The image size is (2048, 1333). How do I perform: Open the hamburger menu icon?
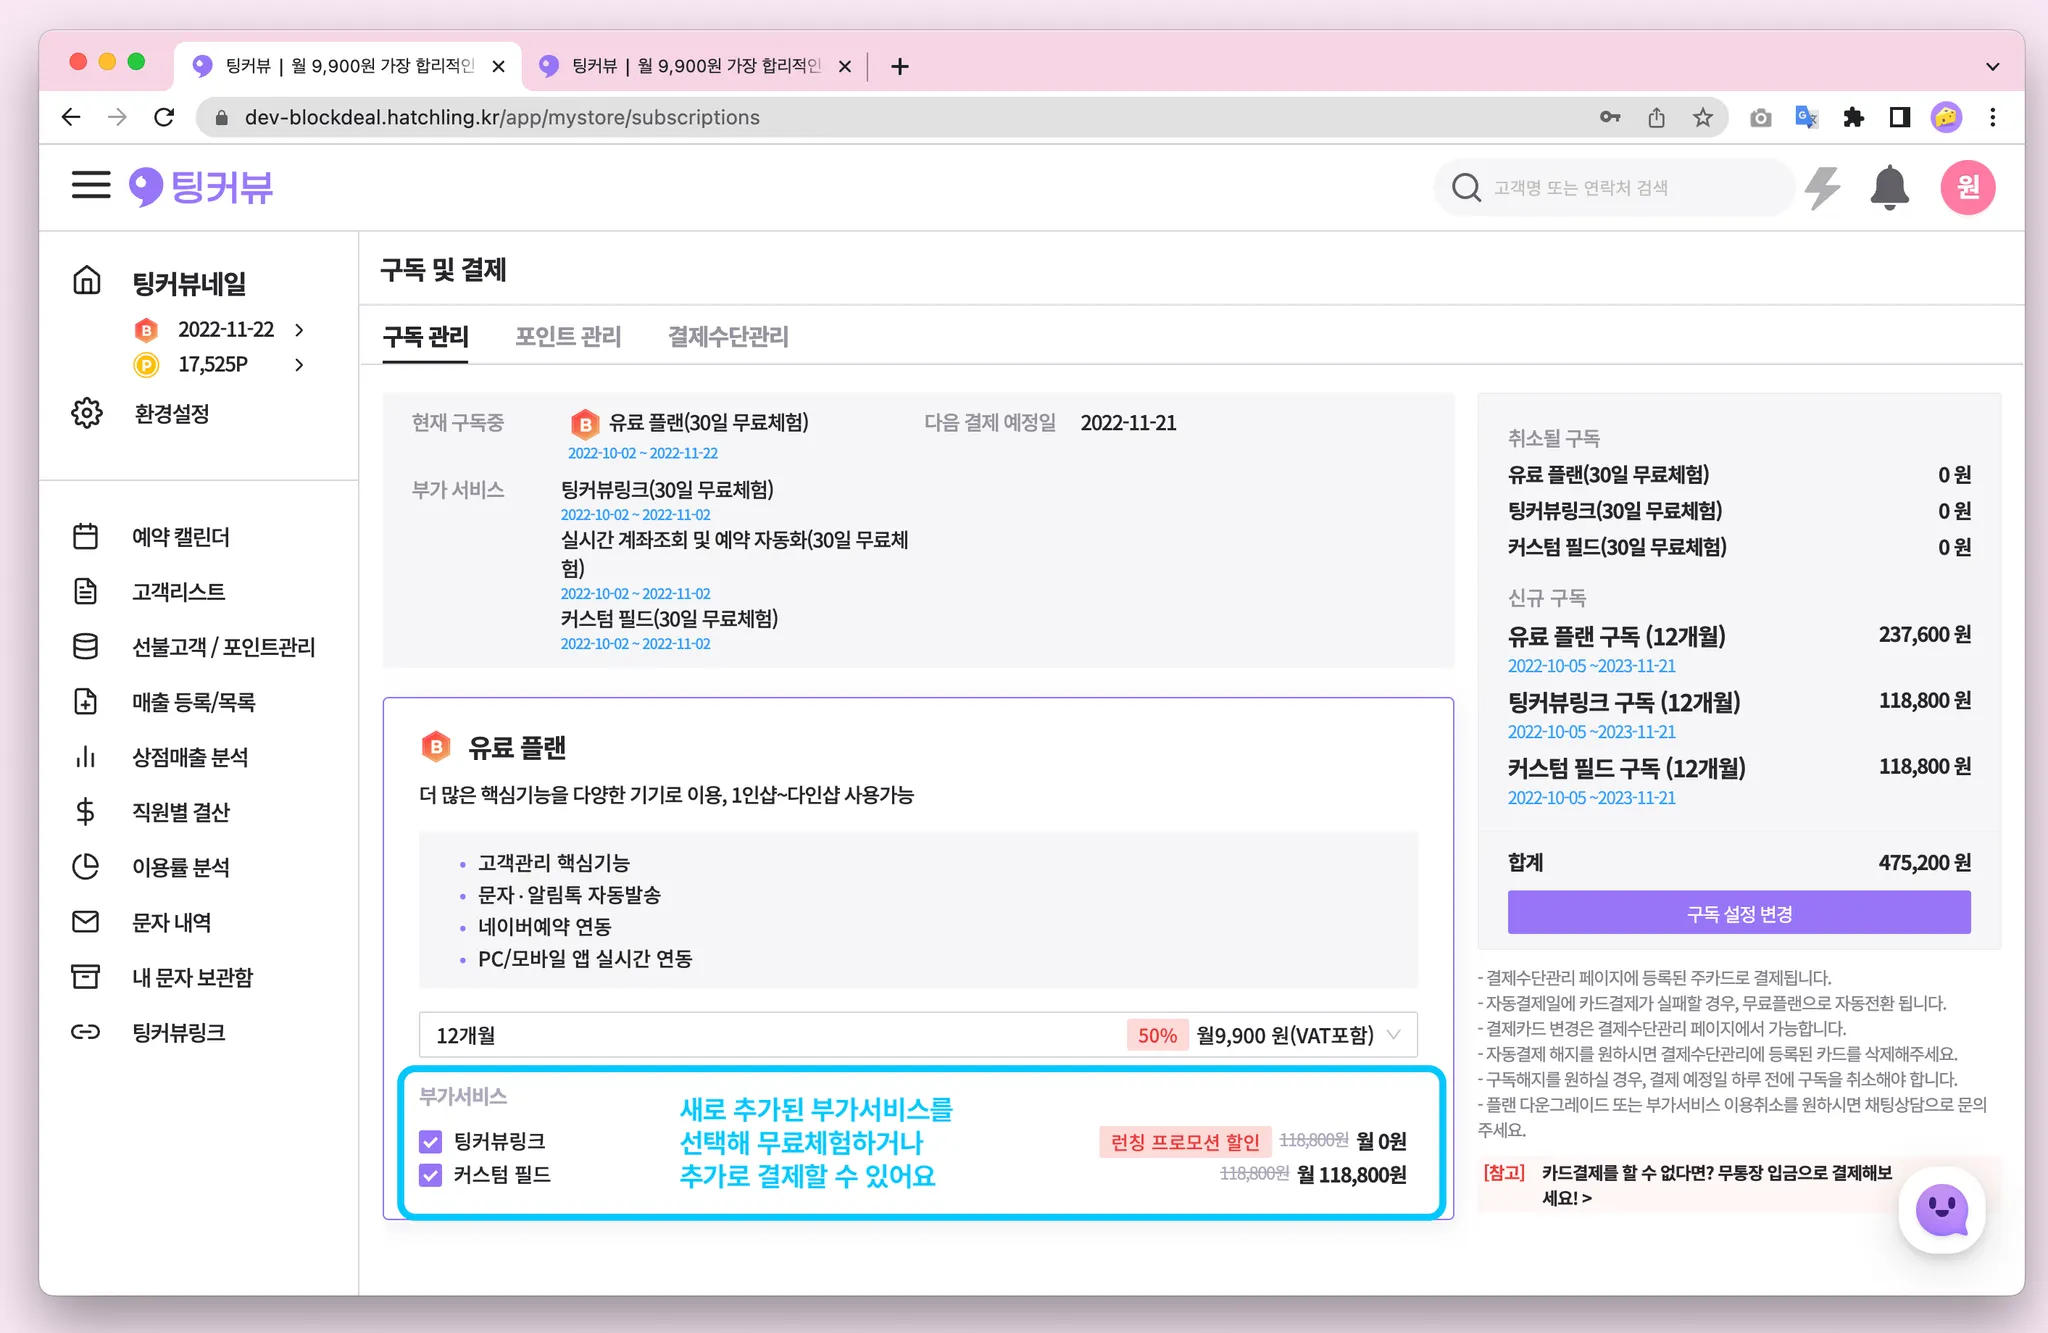[91, 186]
